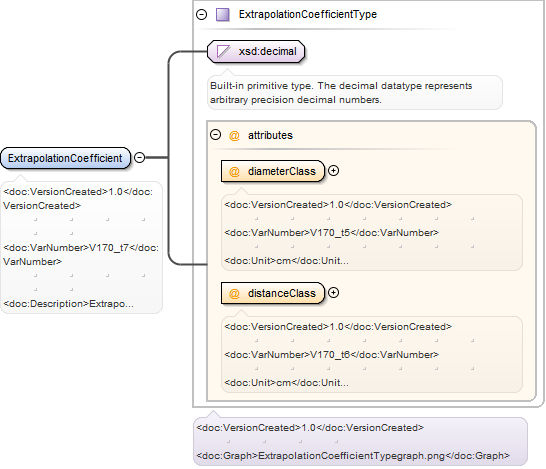Viewport: 546px width, 469px height.
Task: Click the @ icon in diameterClass box
Action: tap(234, 171)
